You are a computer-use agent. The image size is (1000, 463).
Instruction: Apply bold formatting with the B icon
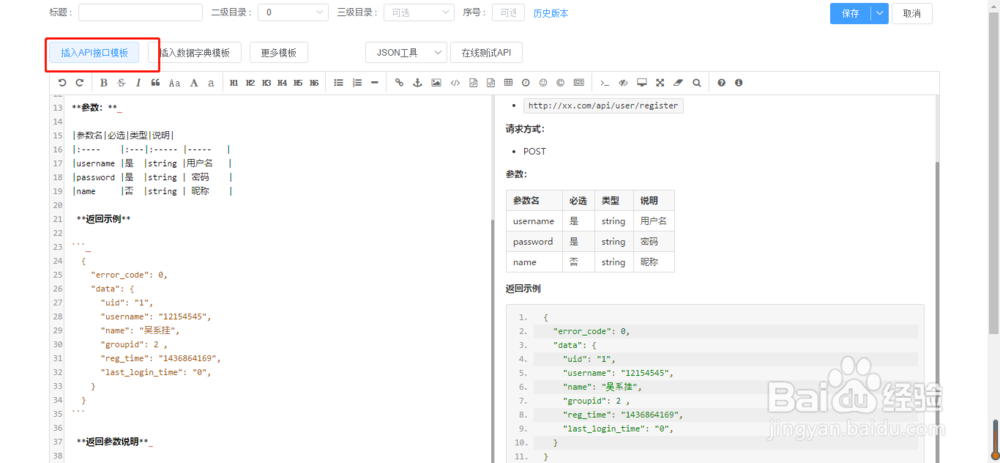coord(104,82)
